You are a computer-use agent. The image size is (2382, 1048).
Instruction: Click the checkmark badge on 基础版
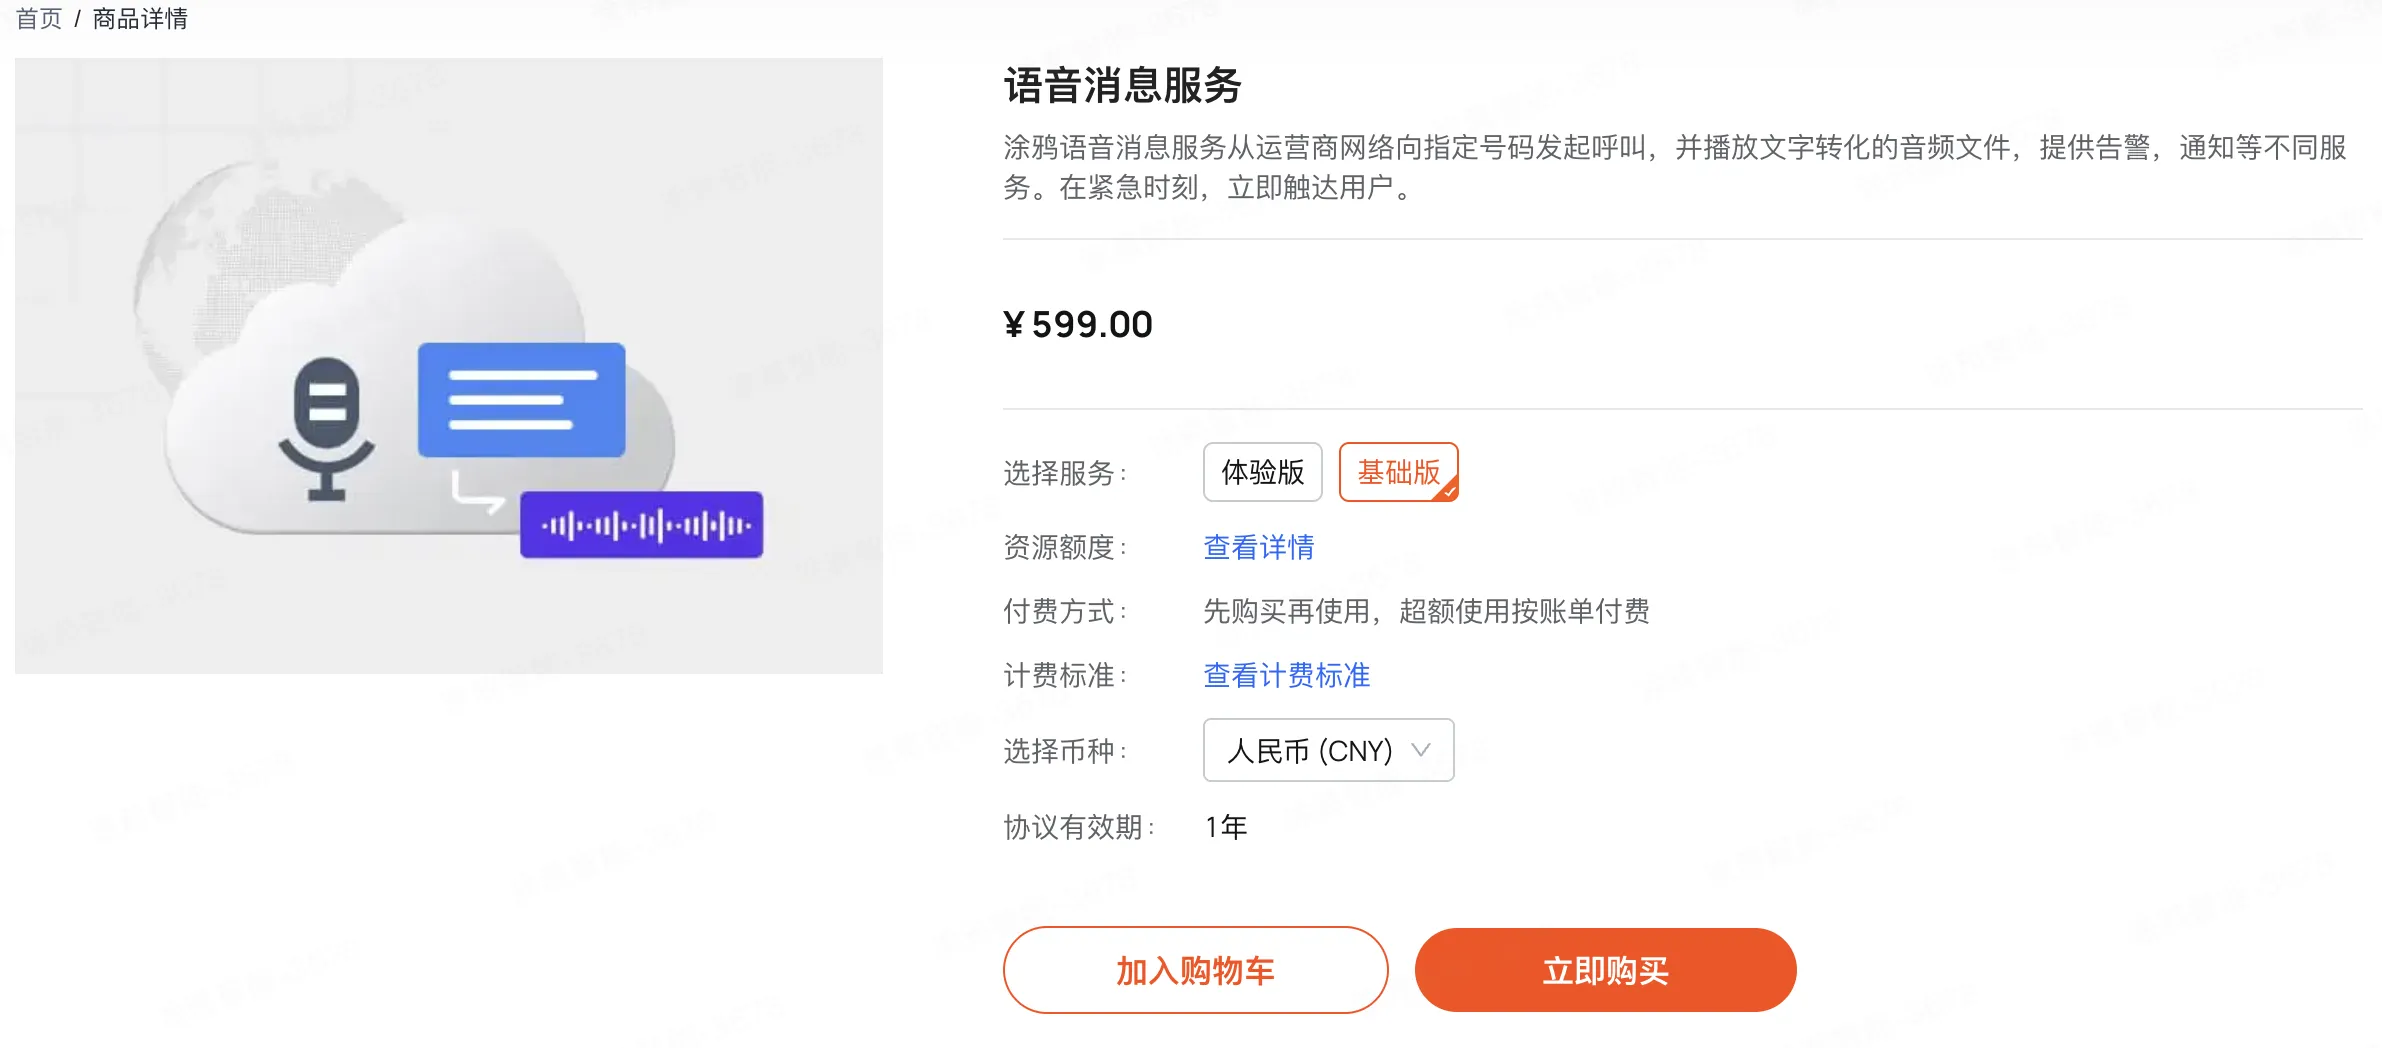tap(1449, 491)
